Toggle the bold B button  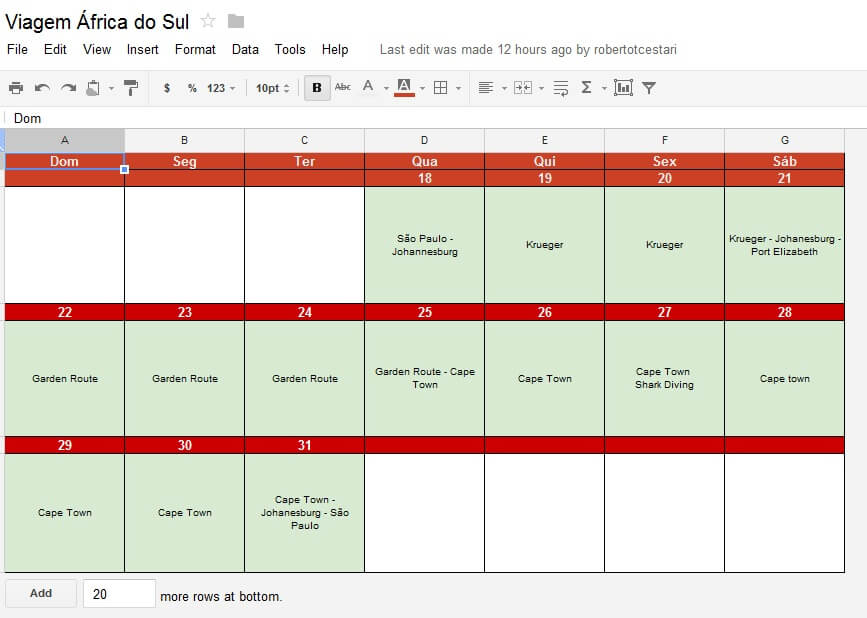[317, 88]
